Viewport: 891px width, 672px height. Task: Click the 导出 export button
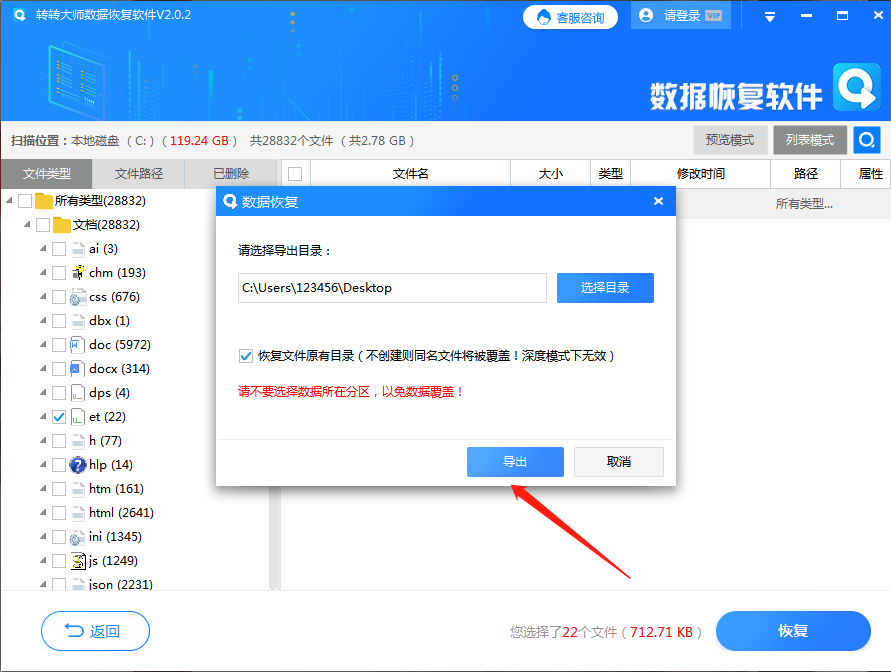pos(515,461)
